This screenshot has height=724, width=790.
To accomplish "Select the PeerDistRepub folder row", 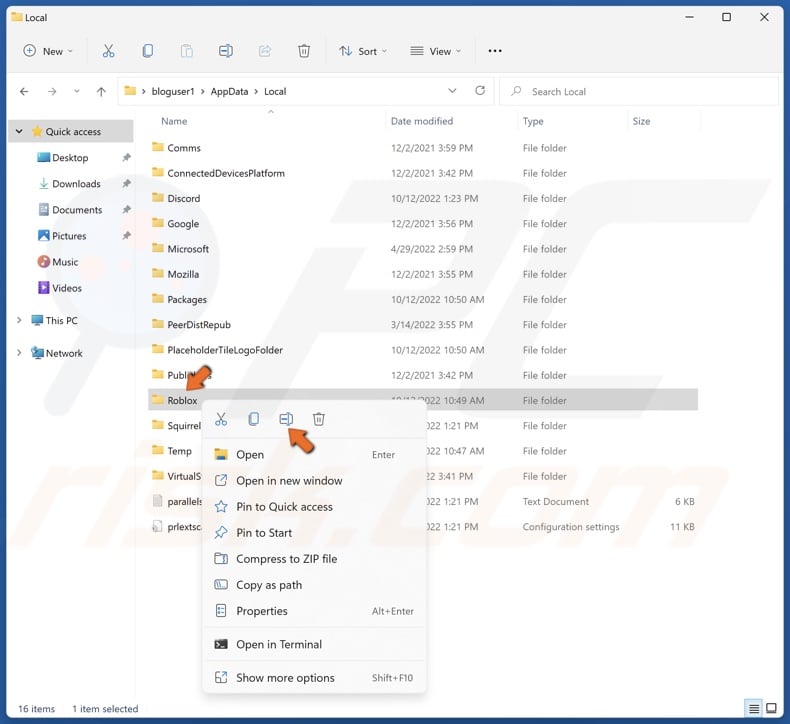I will click(423, 324).
